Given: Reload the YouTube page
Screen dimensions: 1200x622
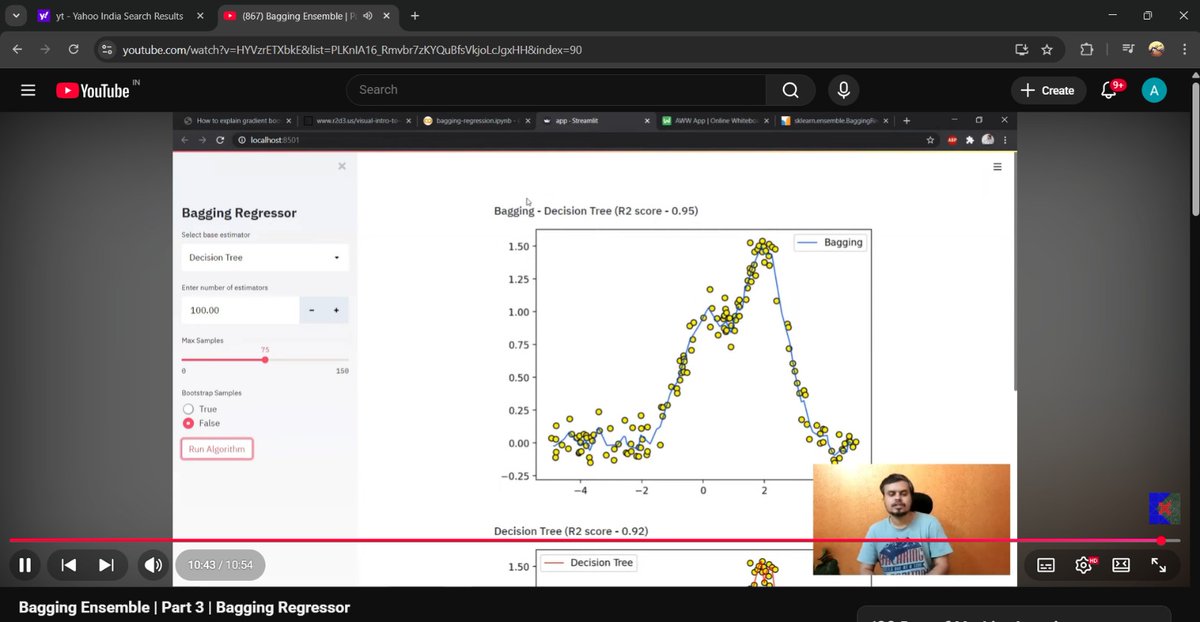Looking at the screenshot, I should point(73,49).
